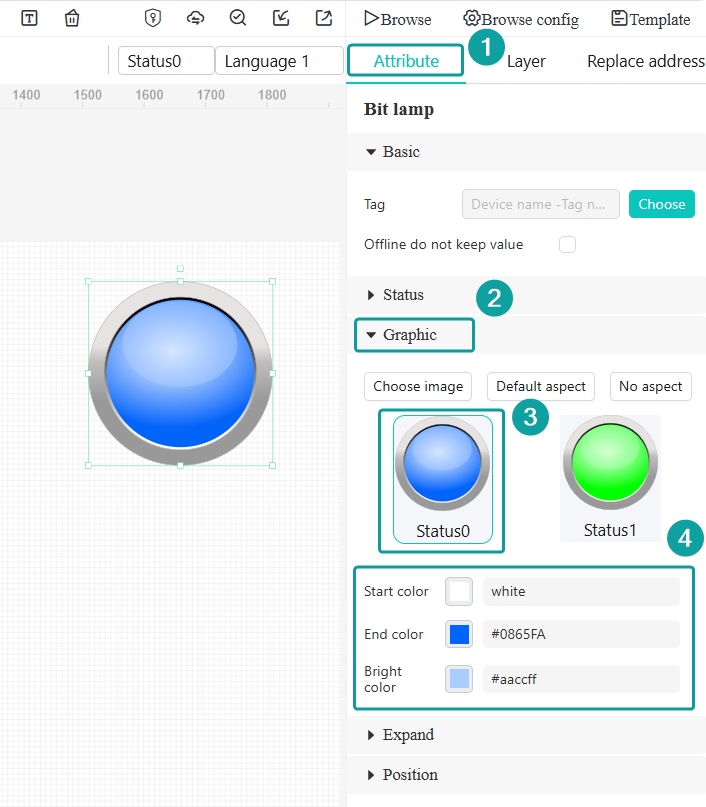Image resolution: width=706 pixels, height=807 pixels.
Task: Open the Status0 dropdown
Action: click(166, 61)
